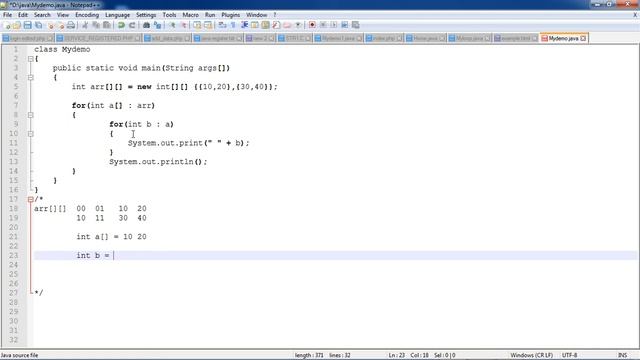
Task: Collapse the class body fold at line 2
Action: click(x=31, y=59)
